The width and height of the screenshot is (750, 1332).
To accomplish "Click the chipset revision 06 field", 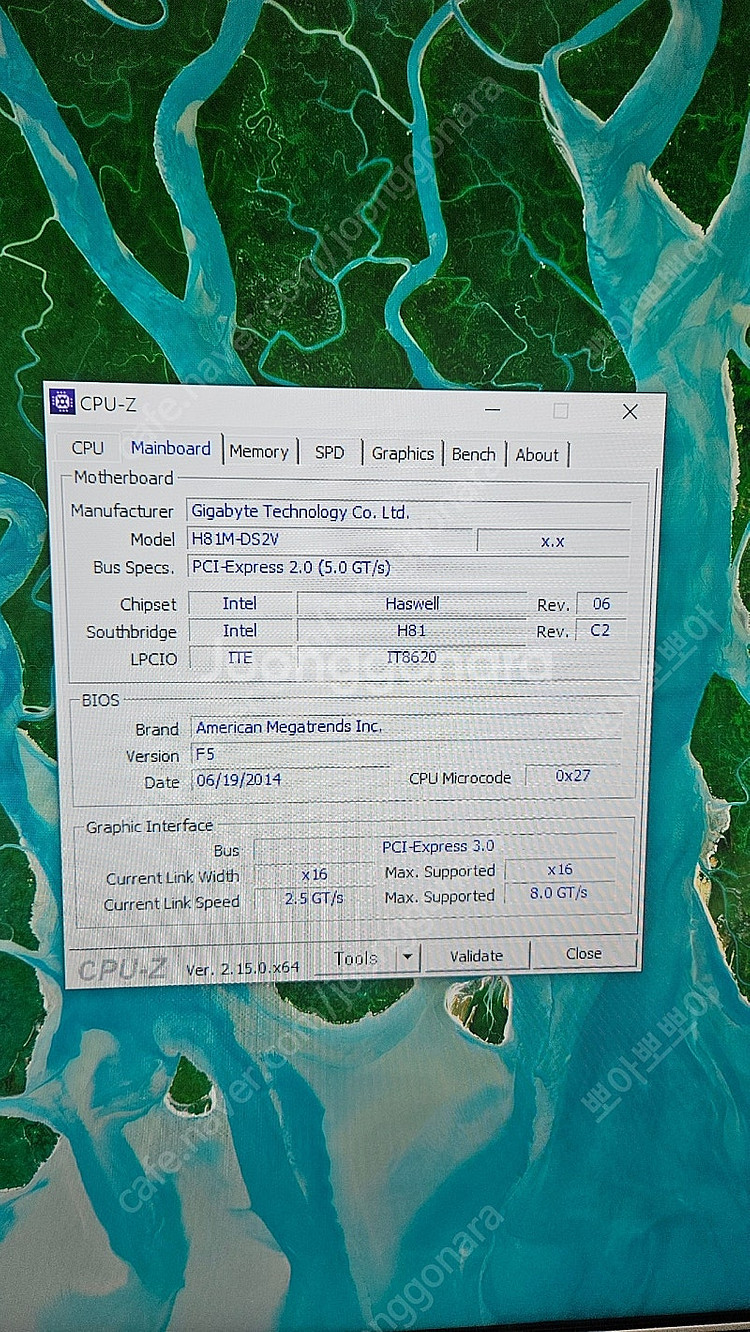I will [x=601, y=603].
